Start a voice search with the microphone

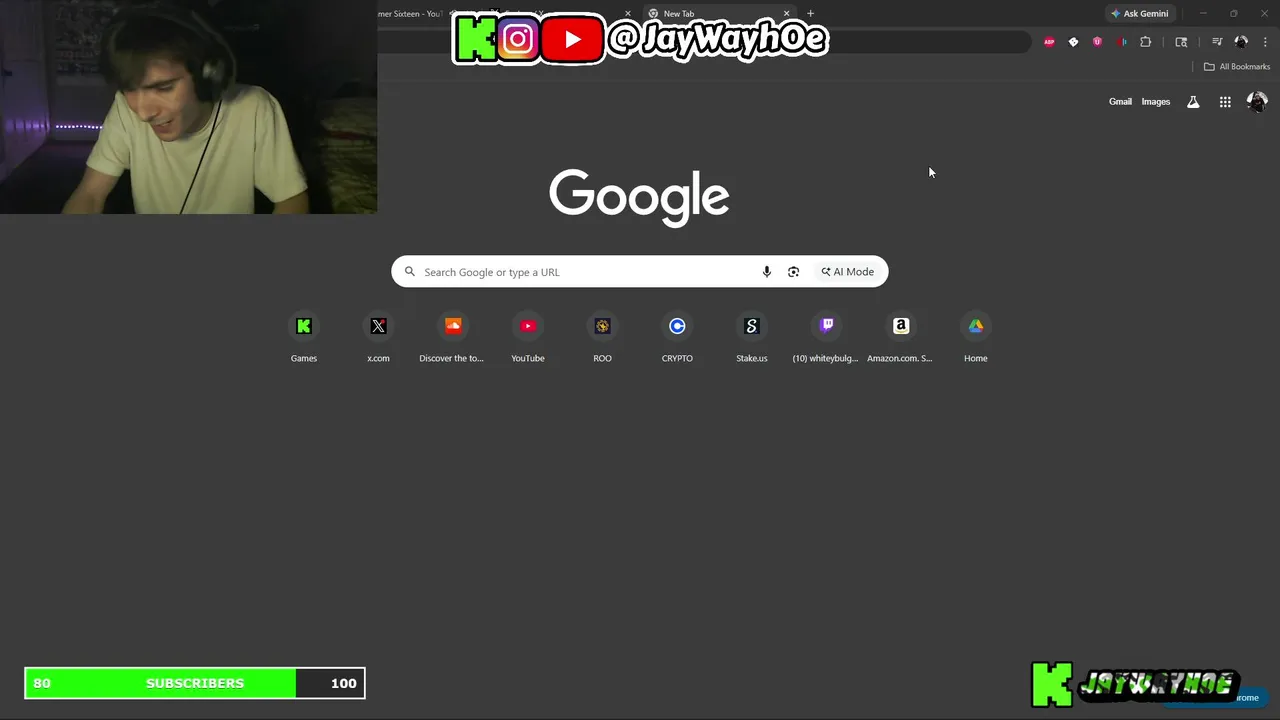click(x=767, y=272)
